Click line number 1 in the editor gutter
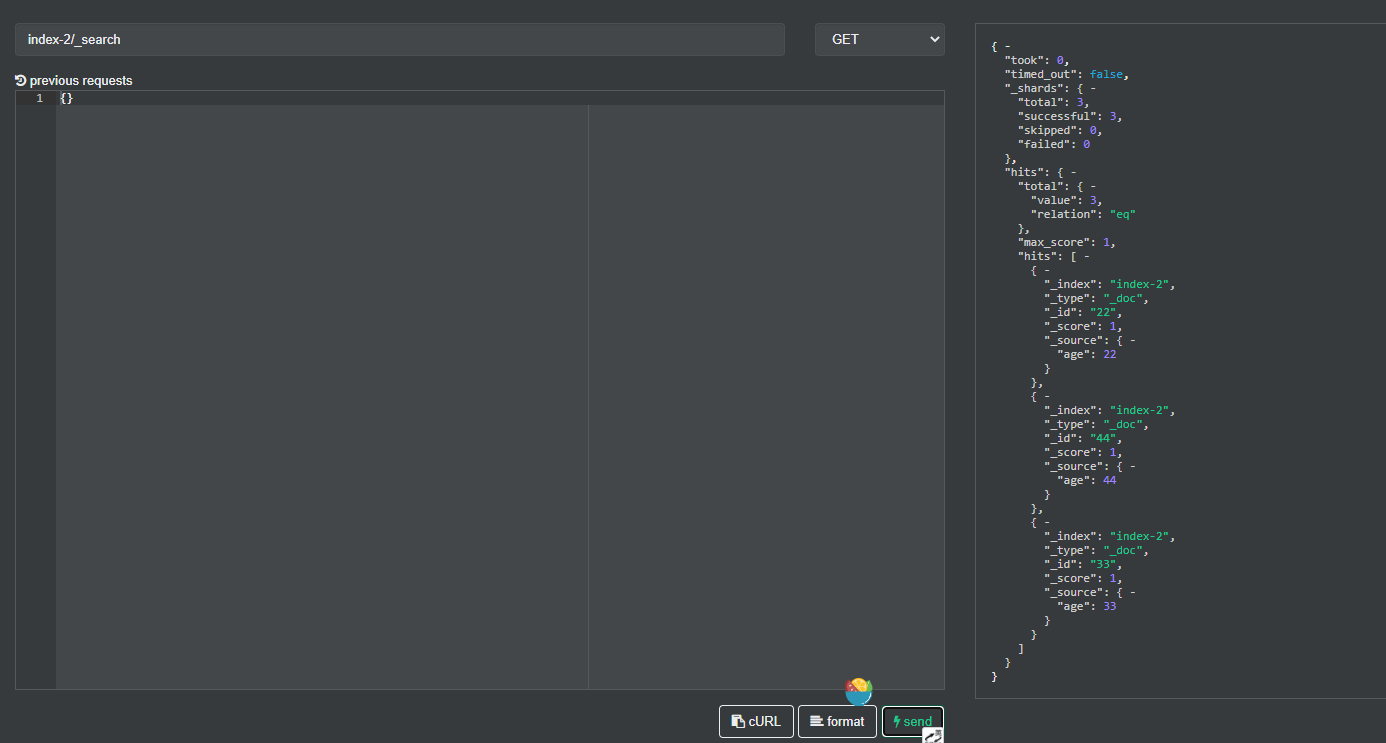 click(40, 98)
